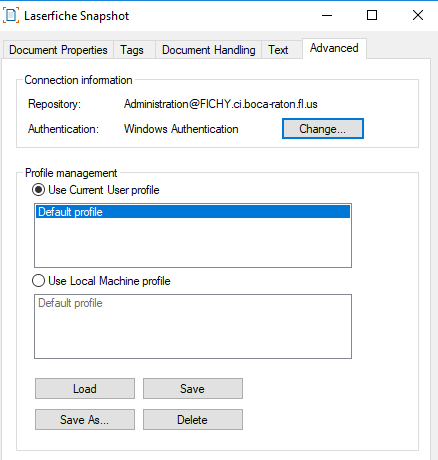The width and height of the screenshot is (438, 460).
Task: Click the Laserfiche Snapshot title bar icon
Action: click(11, 15)
